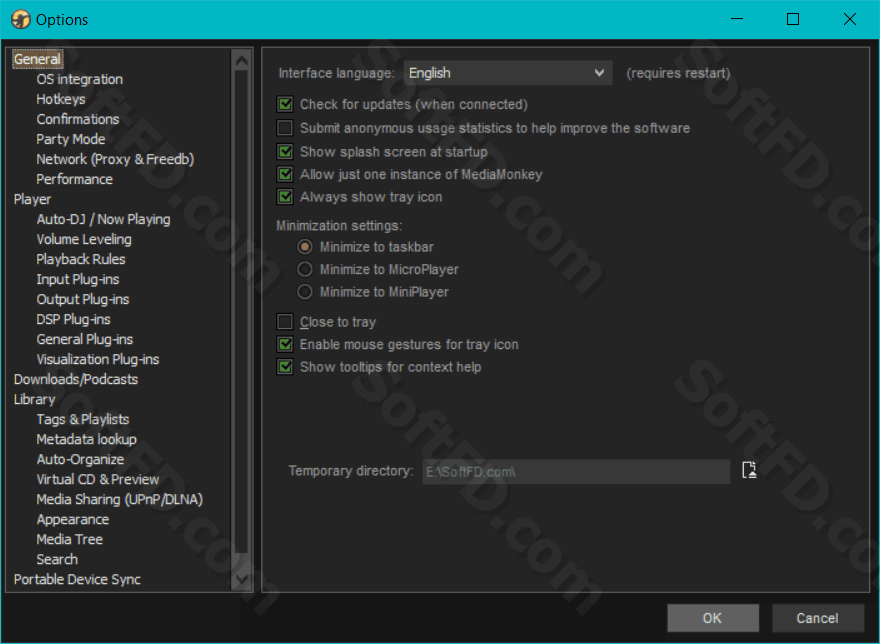
Task: Open Portable Device Sync settings
Action: 77,579
